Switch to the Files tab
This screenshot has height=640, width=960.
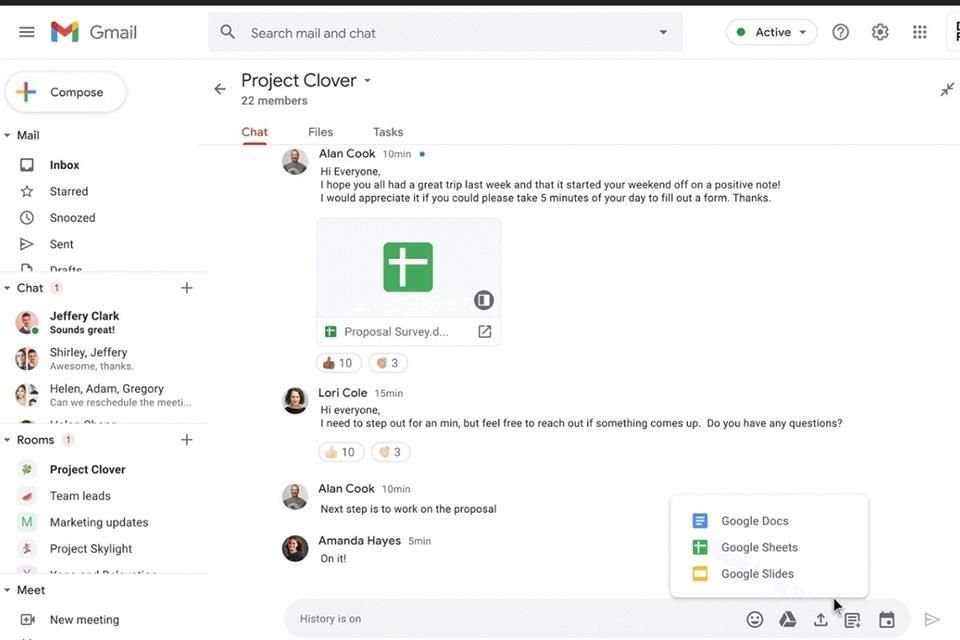[x=320, y=132]
